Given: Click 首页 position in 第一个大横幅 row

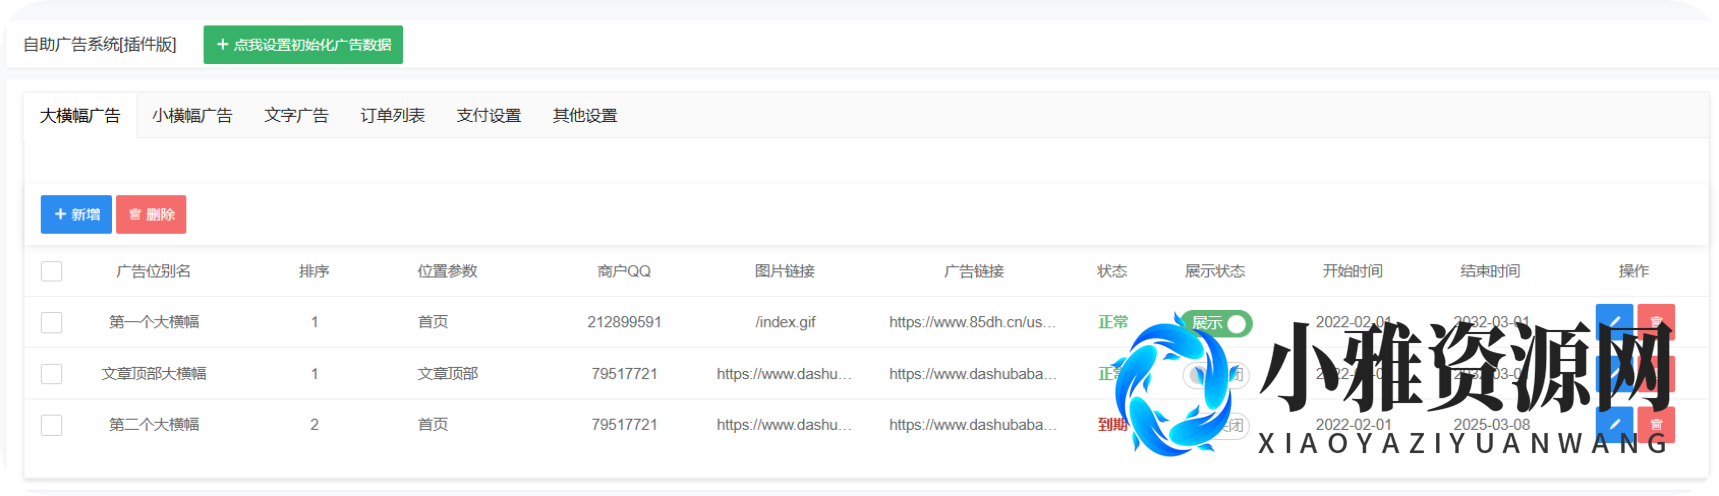Looking at the screenshot, I should (432, 322).
